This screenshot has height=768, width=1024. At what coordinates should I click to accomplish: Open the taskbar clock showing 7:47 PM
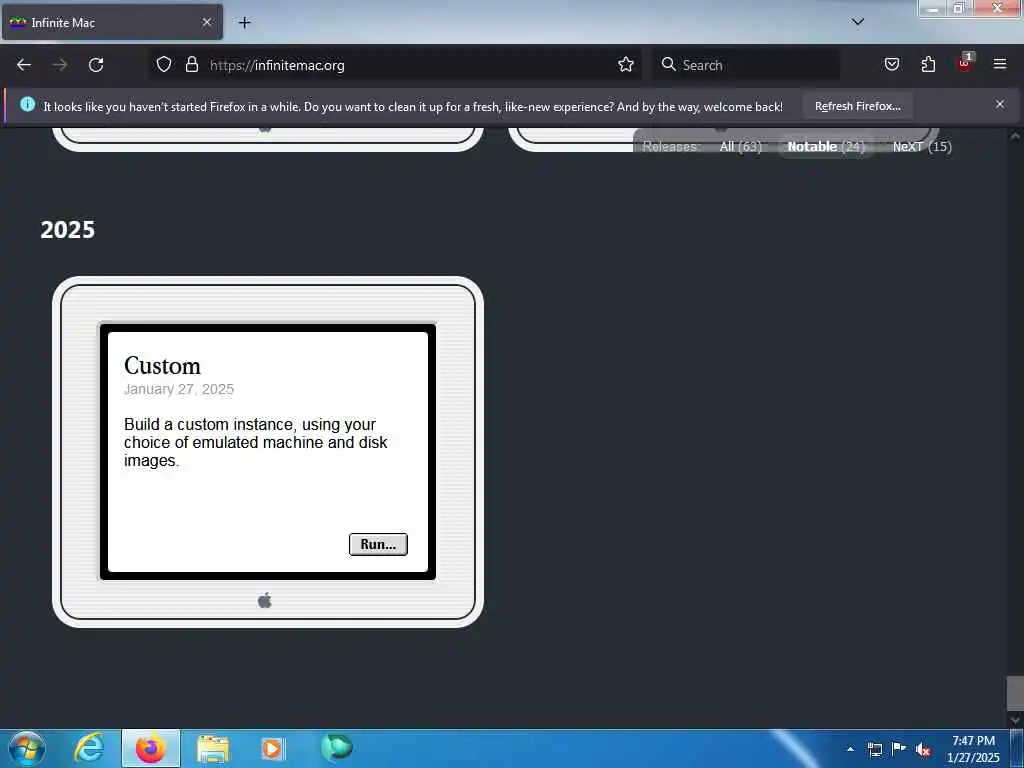[x=973, y=748]
